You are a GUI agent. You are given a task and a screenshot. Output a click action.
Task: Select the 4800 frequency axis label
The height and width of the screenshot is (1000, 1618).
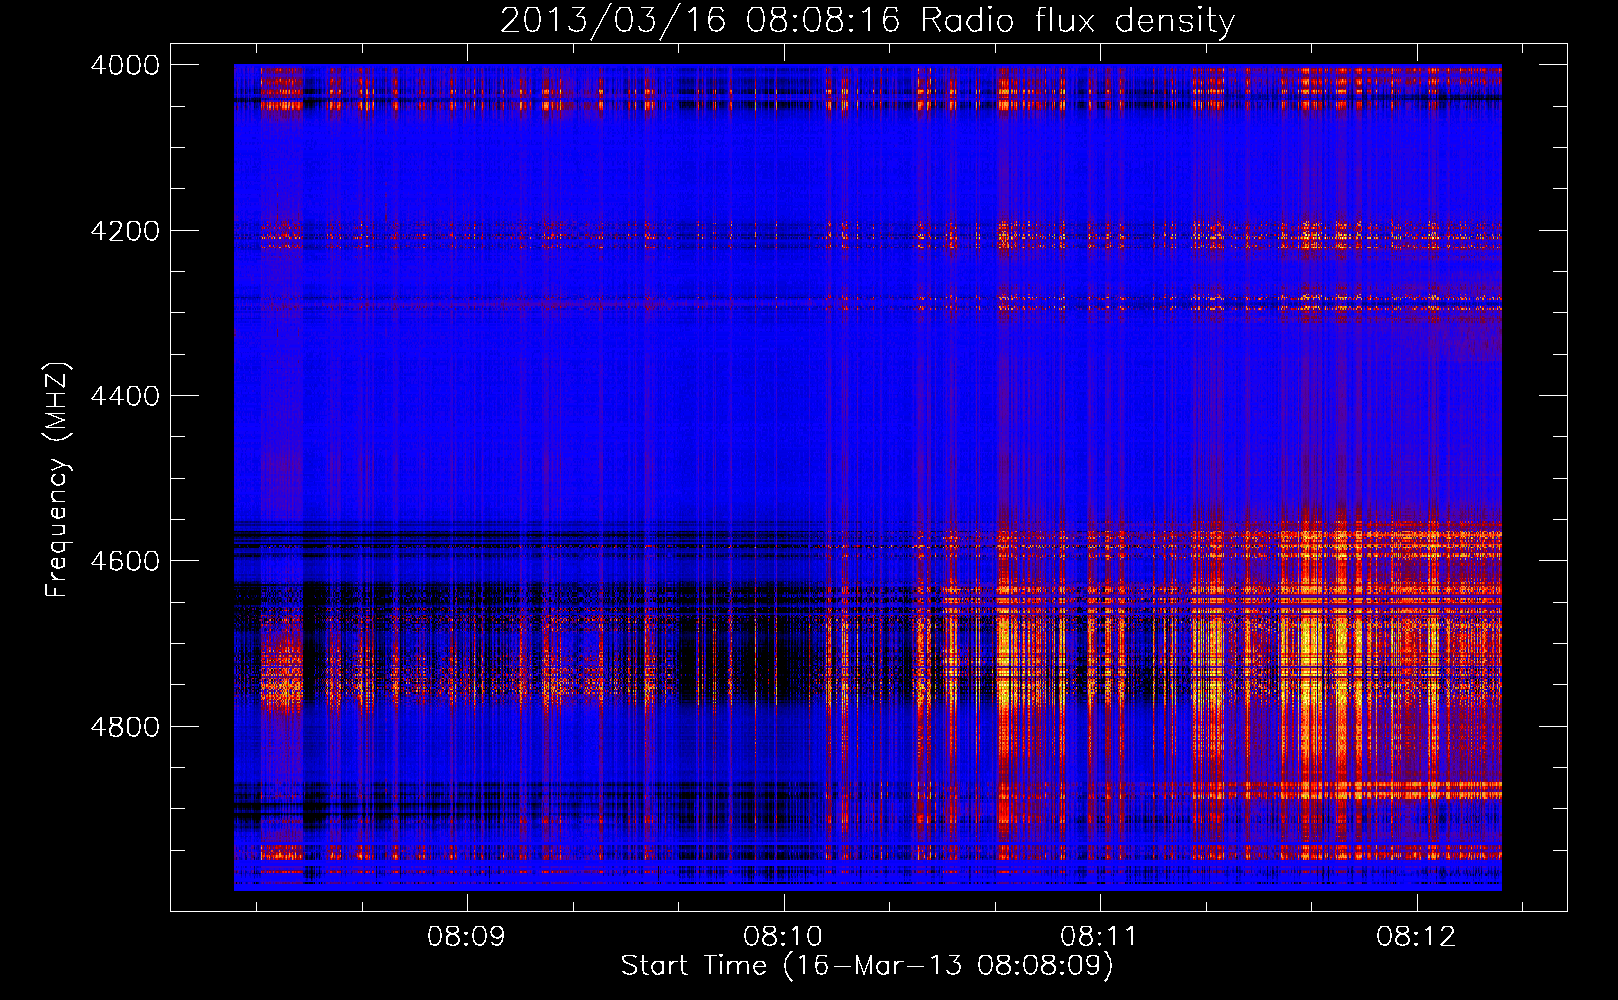coord(125,726)
